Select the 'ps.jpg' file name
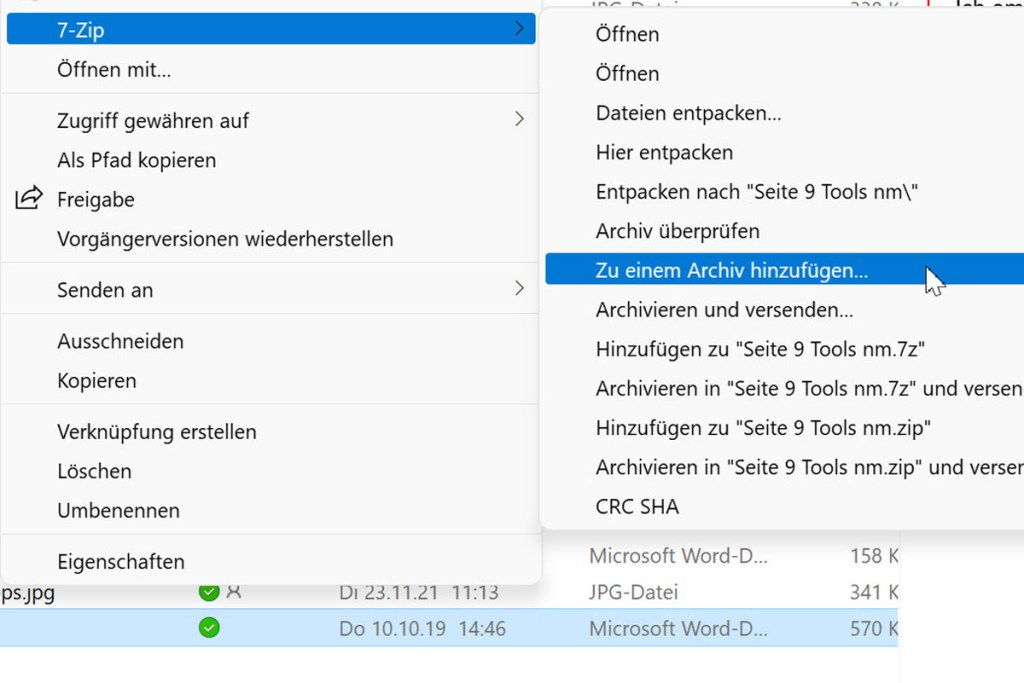Screen dimensions: 1024x683 click(x=27, y=594)
